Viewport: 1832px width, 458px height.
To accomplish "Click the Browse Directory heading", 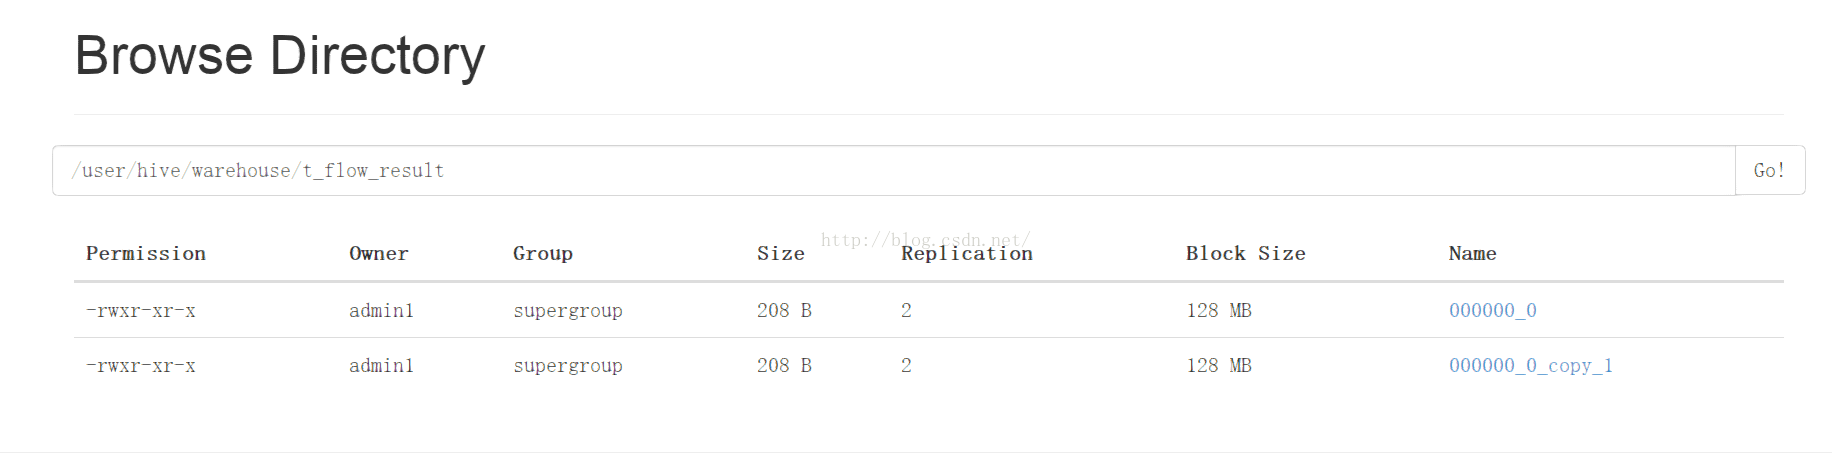I will pyautogui.click(x=280, y=56).
